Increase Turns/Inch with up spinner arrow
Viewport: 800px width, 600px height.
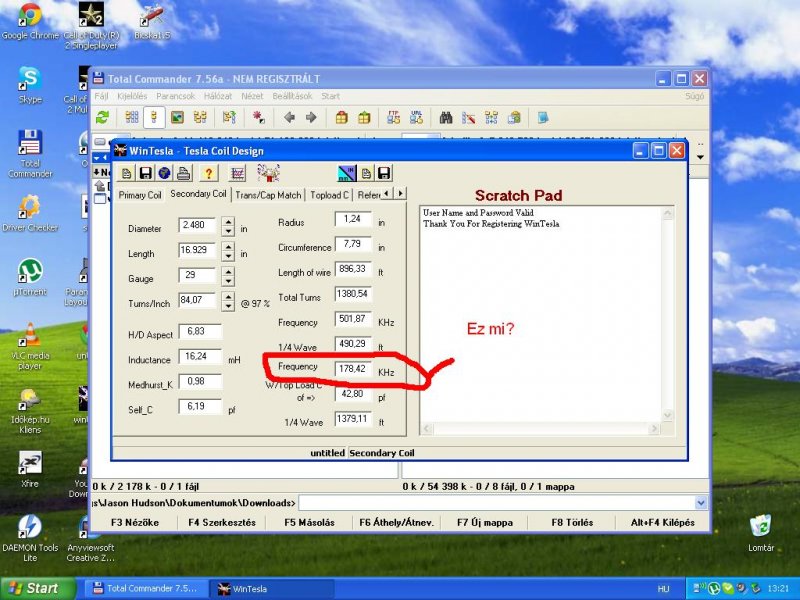228,296
